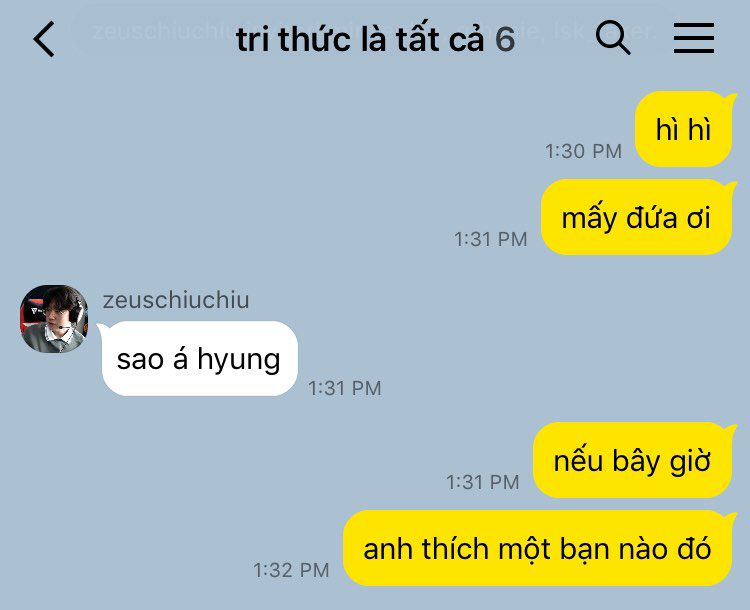Tap zeuschiuchiu's profile picture
Image resolution: width=750 pixels, height=610 pixels.
54,319
